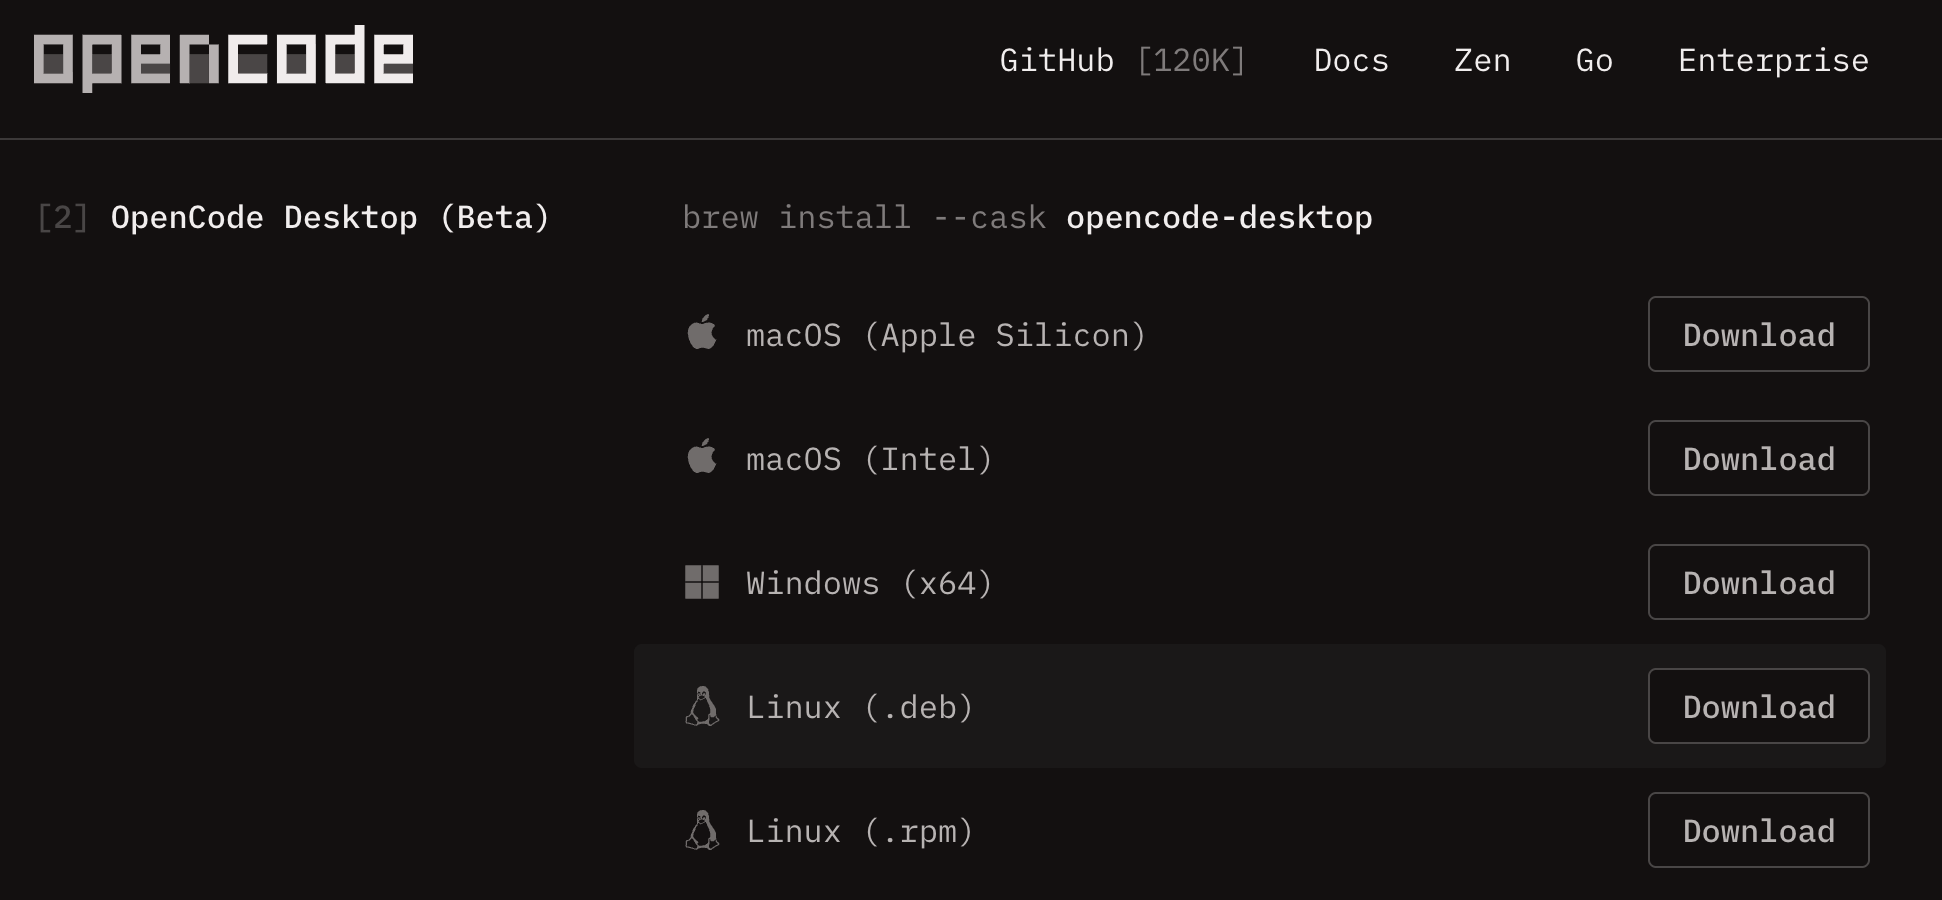This screenshot has height=900, width=1942.
Task: Select the Windows (x64) label text
Action: (869, 583)
